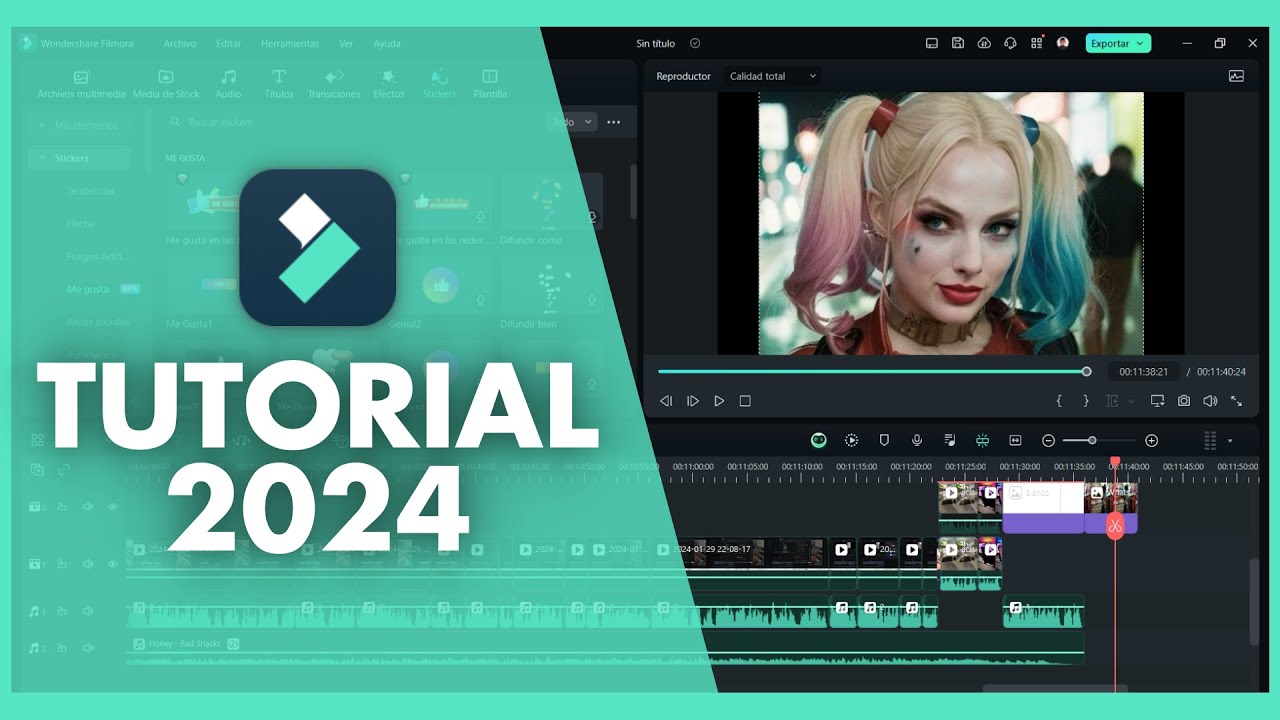Step forward one frame in the player
Screen dimensions: 1280x720
pyautogui.click(x=693, y=401)
